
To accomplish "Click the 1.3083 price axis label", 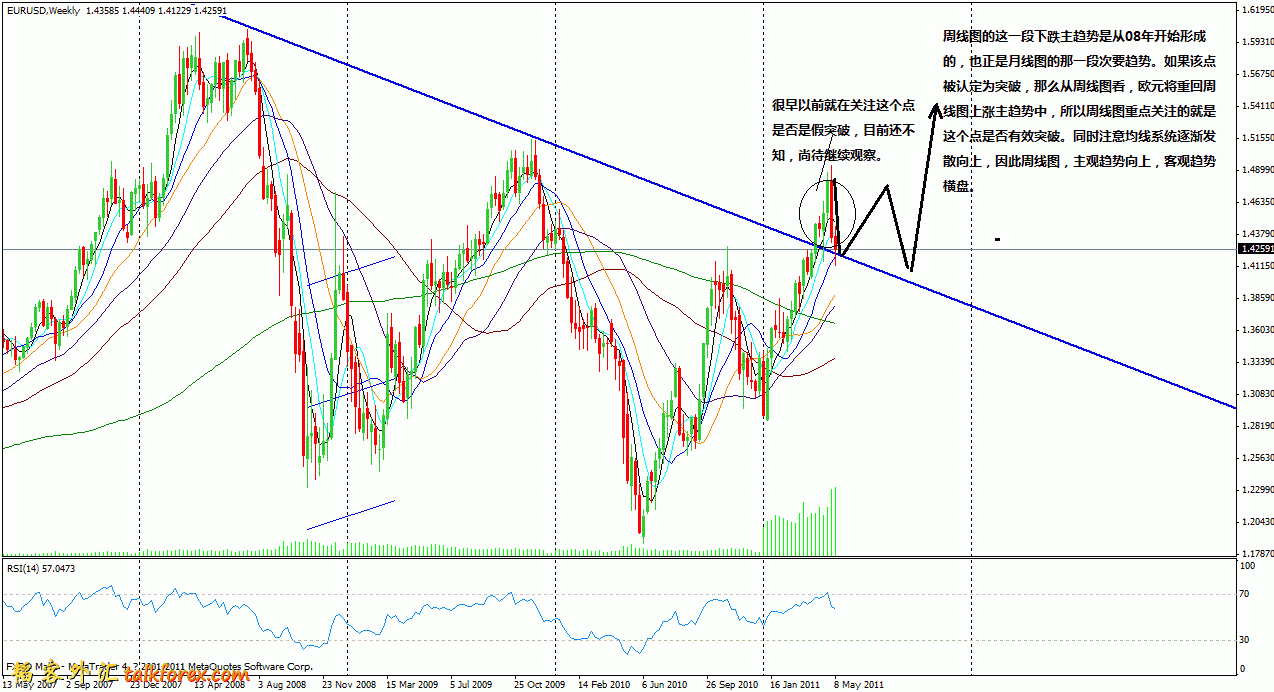I will [x=1256, y=394].
